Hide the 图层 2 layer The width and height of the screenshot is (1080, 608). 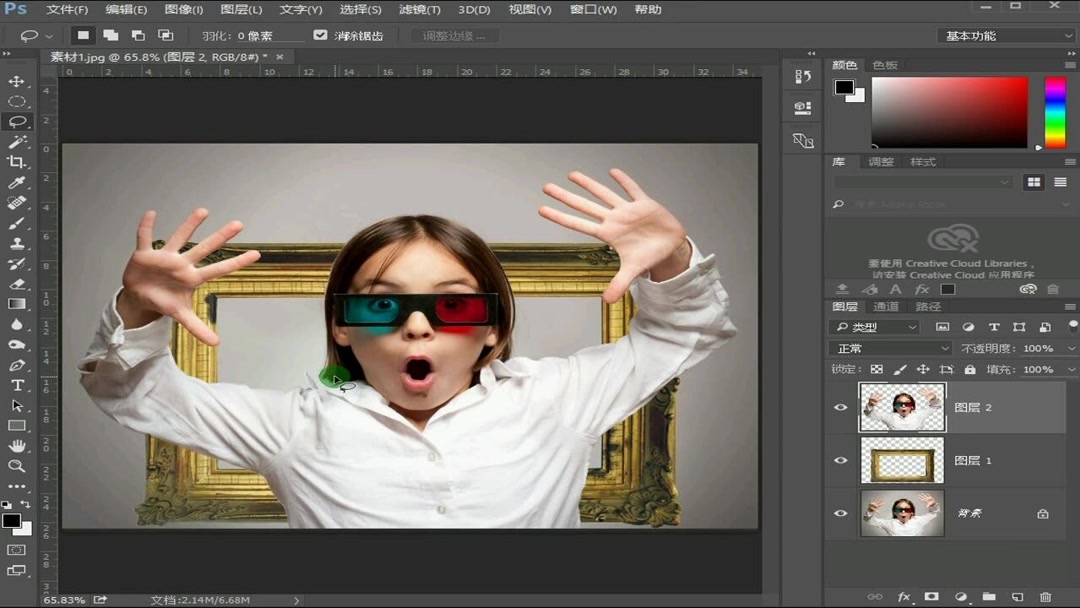841,407
